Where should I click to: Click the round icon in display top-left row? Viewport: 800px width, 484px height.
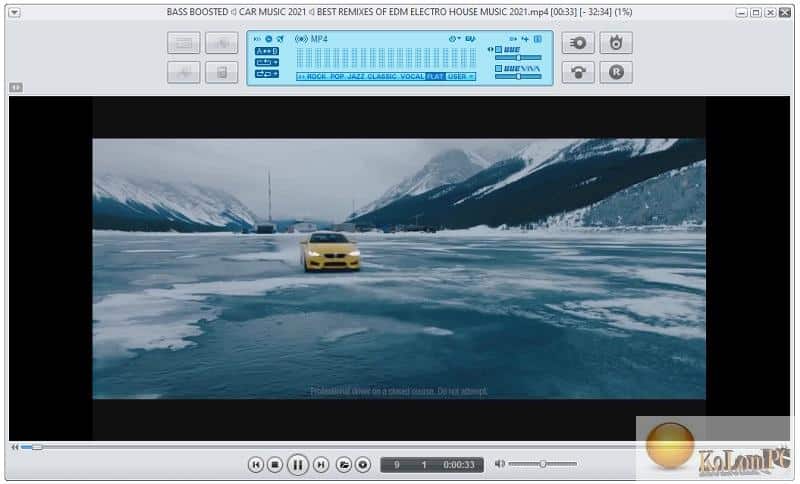pyautogui.click(x=268, y=39)
